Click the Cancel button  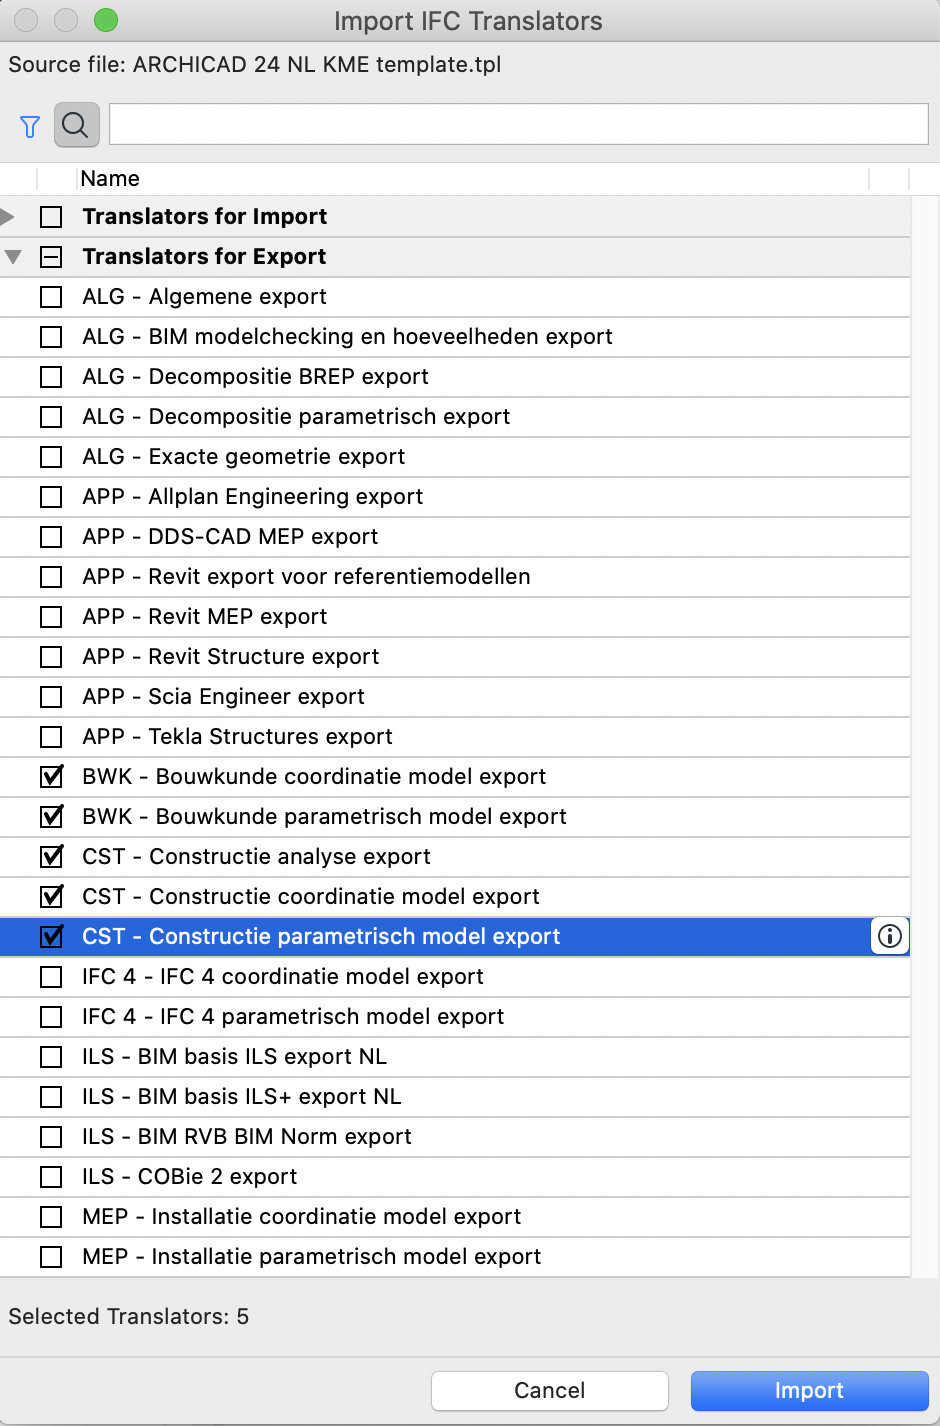[550, 1390]
